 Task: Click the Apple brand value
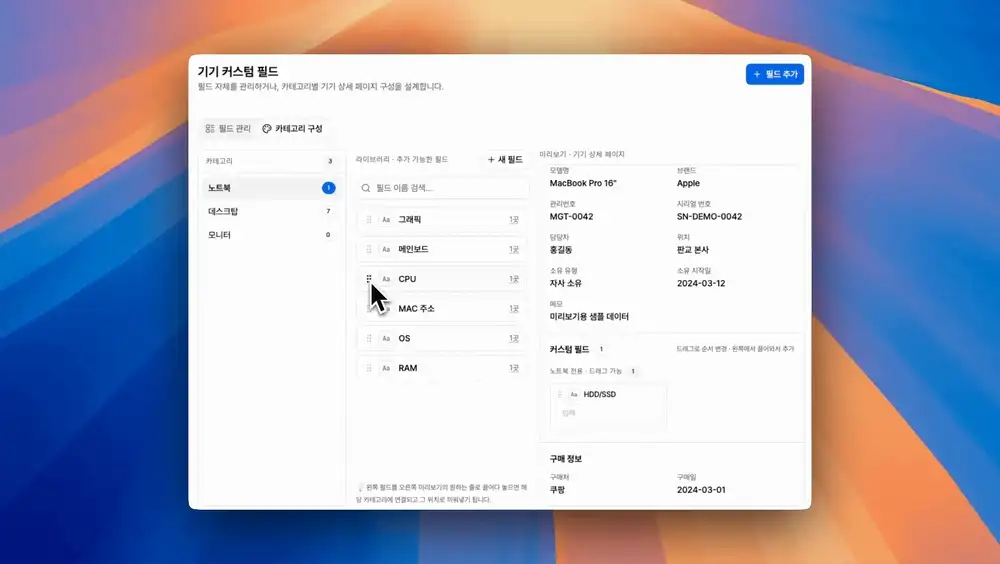pos(688,183)
